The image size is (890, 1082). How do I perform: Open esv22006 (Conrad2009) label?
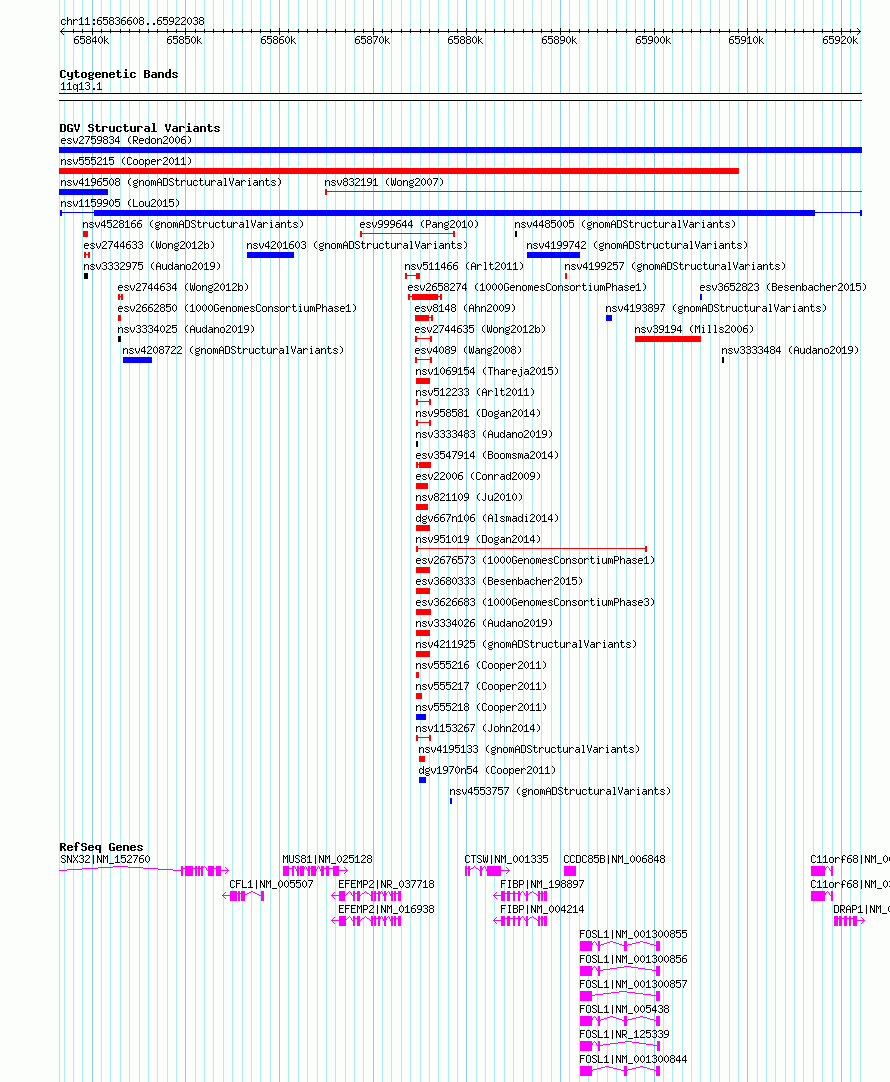point(478,476)
